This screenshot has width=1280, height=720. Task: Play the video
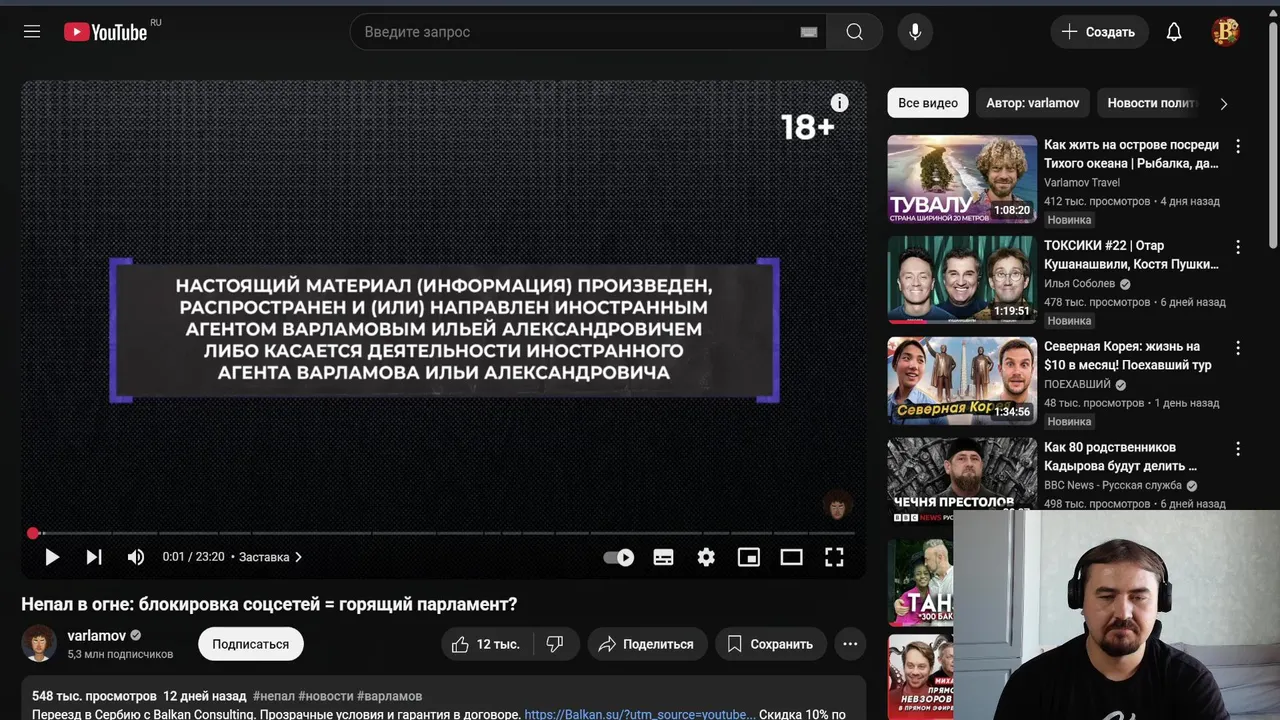52,557
